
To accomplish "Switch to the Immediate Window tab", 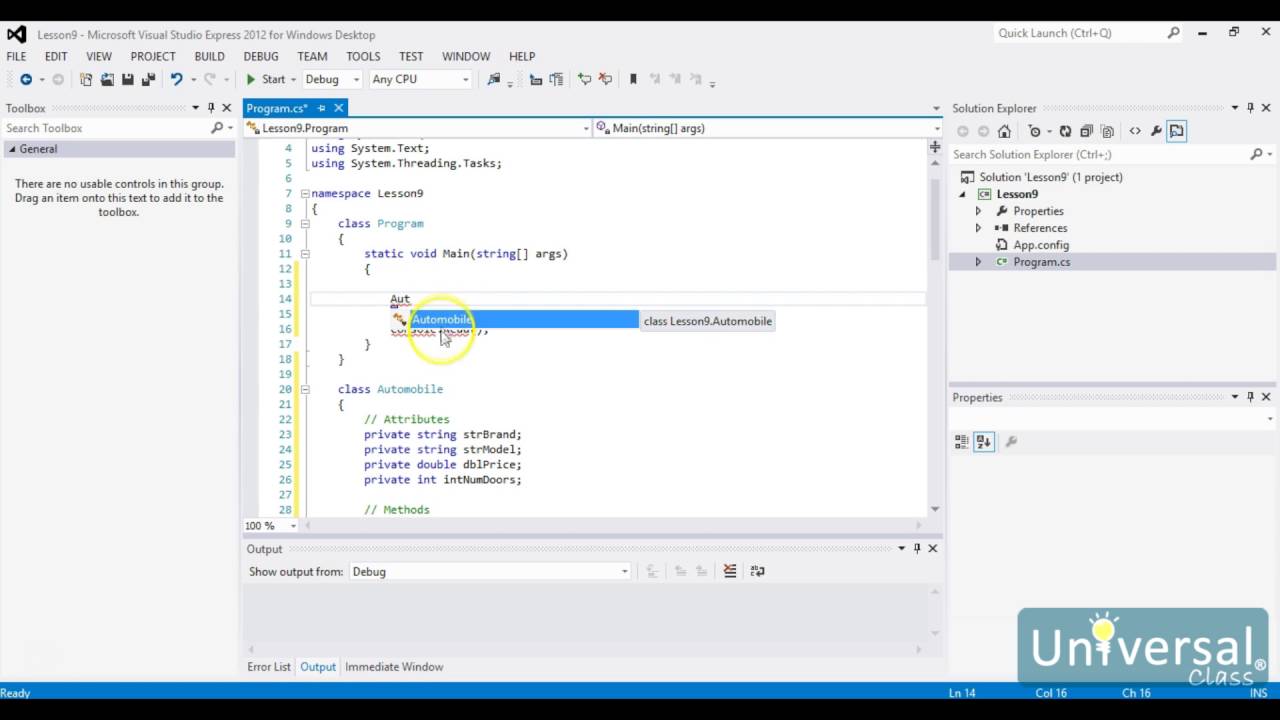I will 394,667.
